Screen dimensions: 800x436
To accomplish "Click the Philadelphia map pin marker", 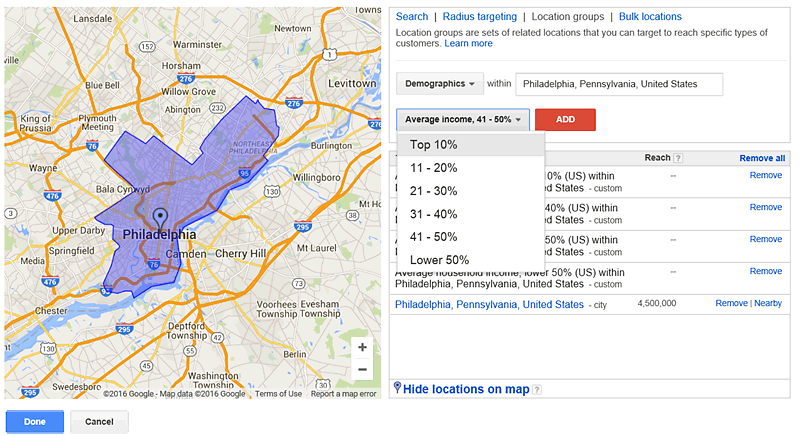I will pyautogui.click(x=159, y=216).
